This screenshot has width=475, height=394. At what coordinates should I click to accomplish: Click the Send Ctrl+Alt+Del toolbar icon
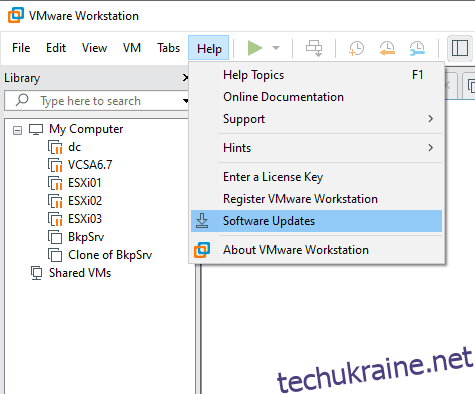[314, 48]
